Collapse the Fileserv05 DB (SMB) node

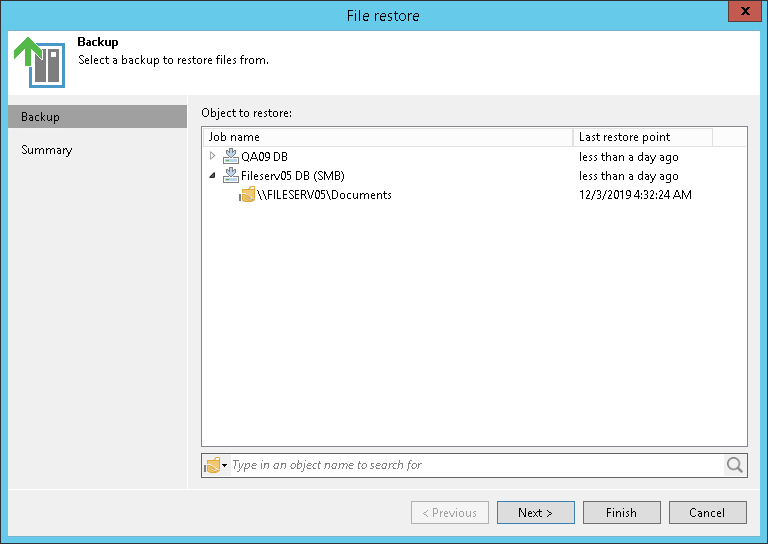coord(212,175)
